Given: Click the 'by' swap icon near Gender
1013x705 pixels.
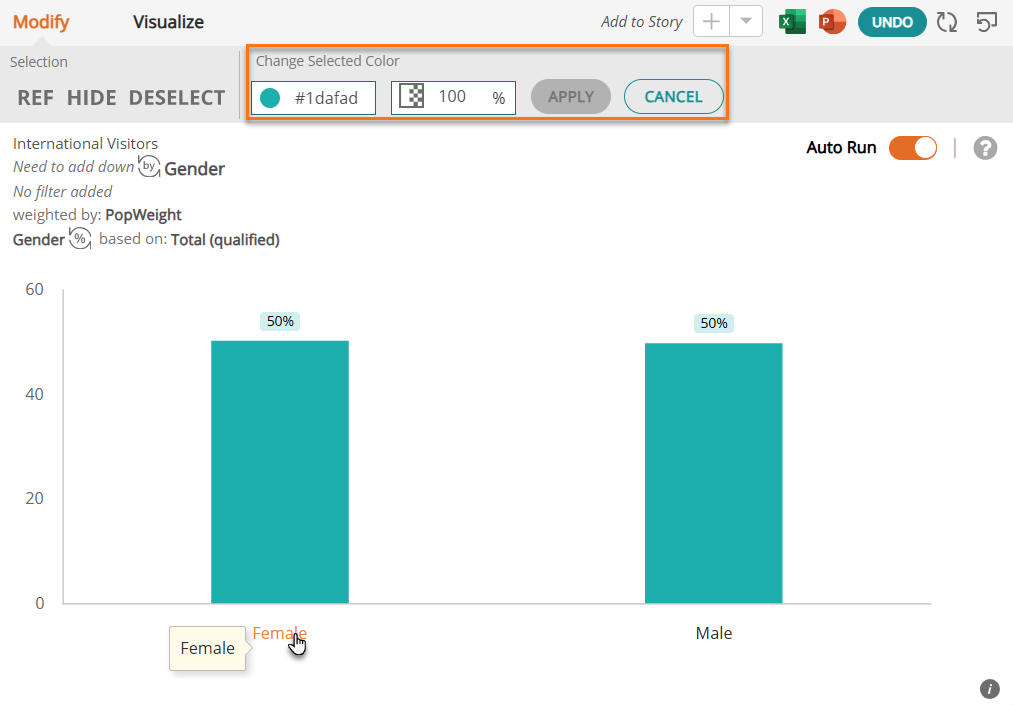Looking at the screenshot, I should (149, 166).
